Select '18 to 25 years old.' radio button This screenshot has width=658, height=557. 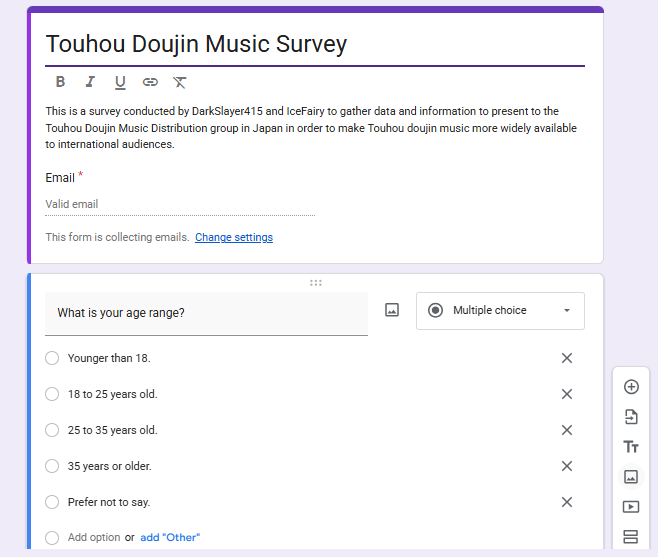pos(52,394)
